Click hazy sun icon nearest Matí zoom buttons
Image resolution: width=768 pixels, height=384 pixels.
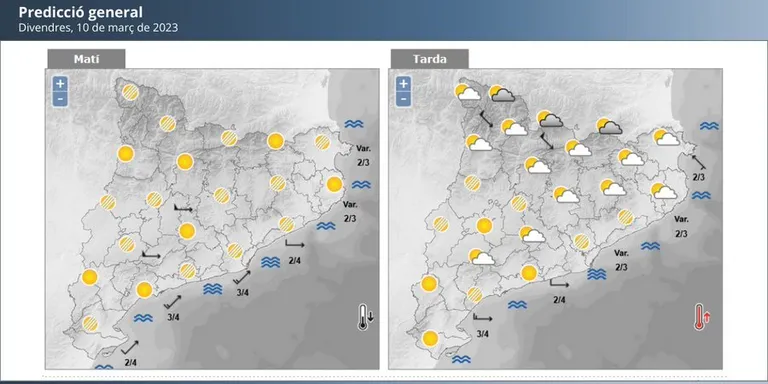130,93
